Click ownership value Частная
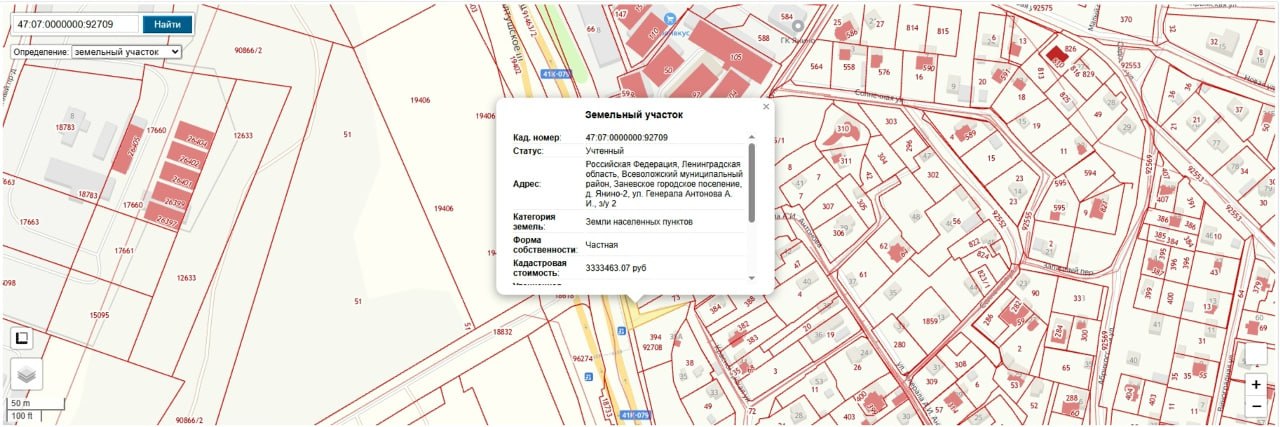 tap(602, 244)
